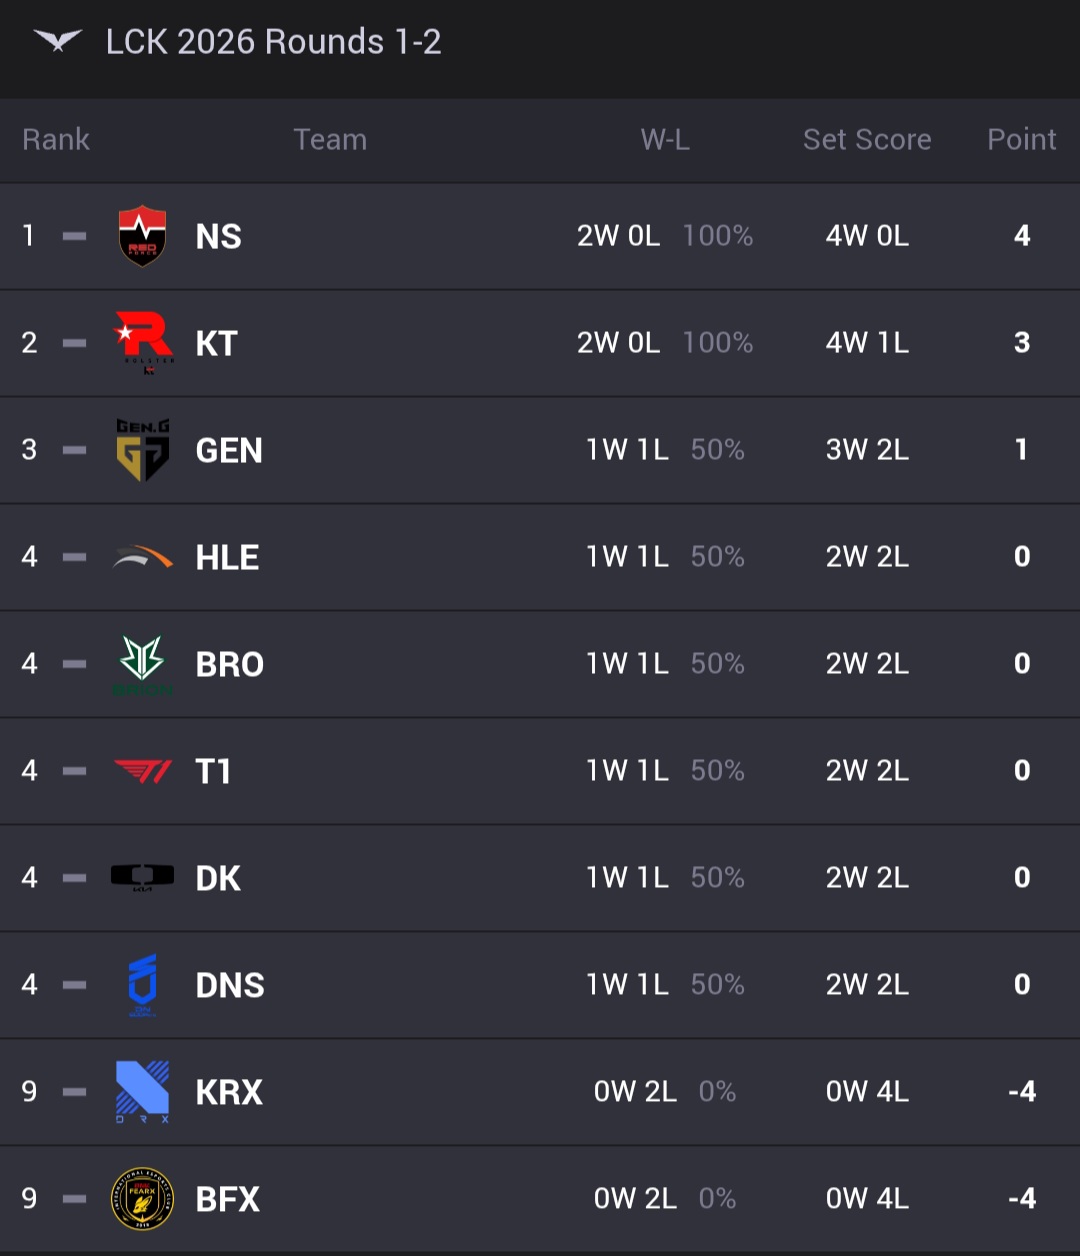The width and height of the screenshot is (1080, 1256).
Task: Click the LCK wings logo icon
Action: pyautogui.click(x=58, y=41)
